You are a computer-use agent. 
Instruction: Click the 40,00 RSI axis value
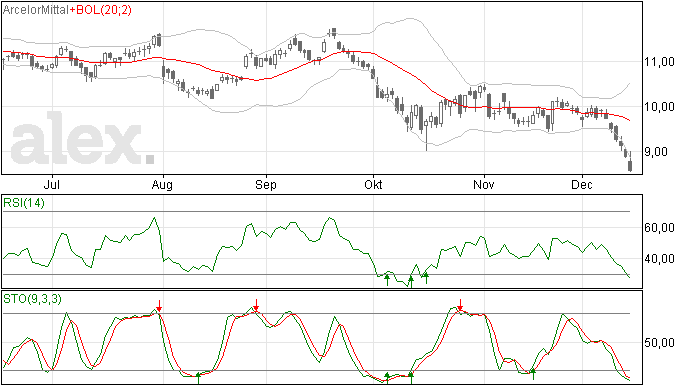659,258
